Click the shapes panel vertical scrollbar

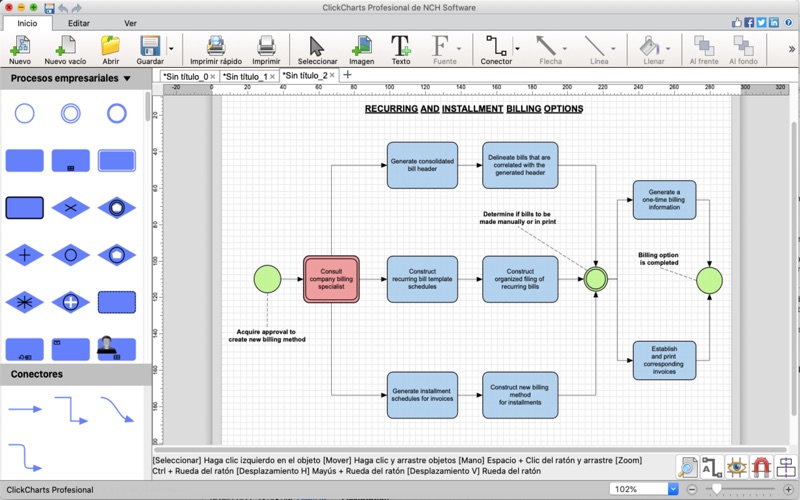click(x=148, y=106)
